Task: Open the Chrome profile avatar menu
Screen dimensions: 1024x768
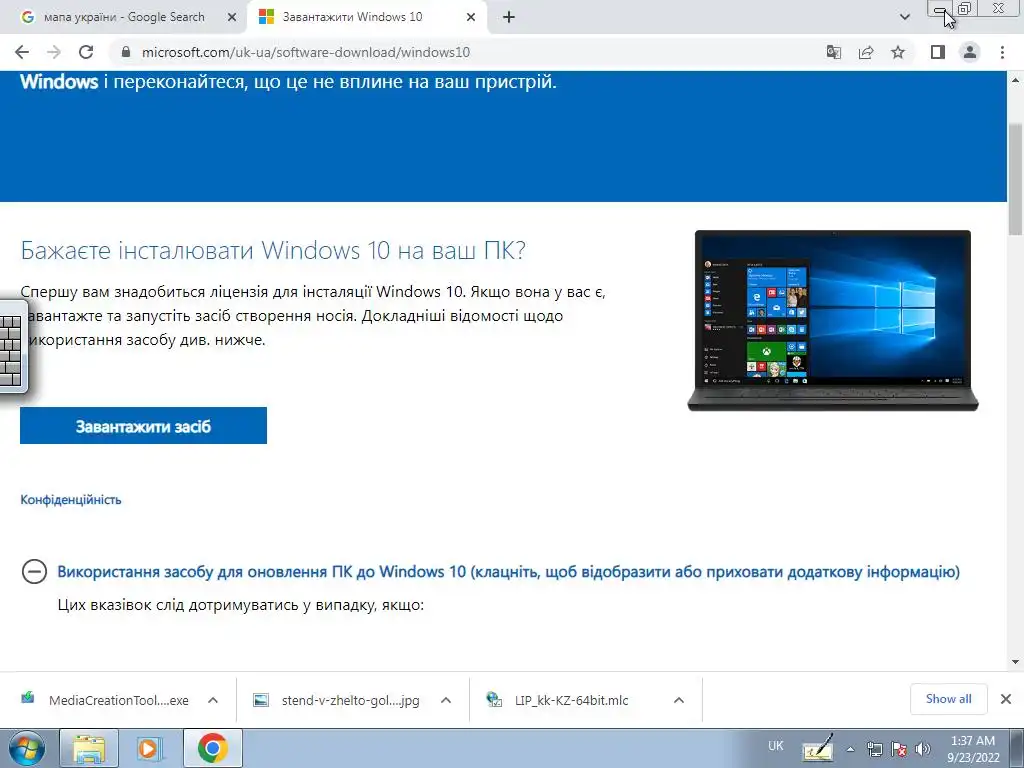Action: (x=970, y=52)
